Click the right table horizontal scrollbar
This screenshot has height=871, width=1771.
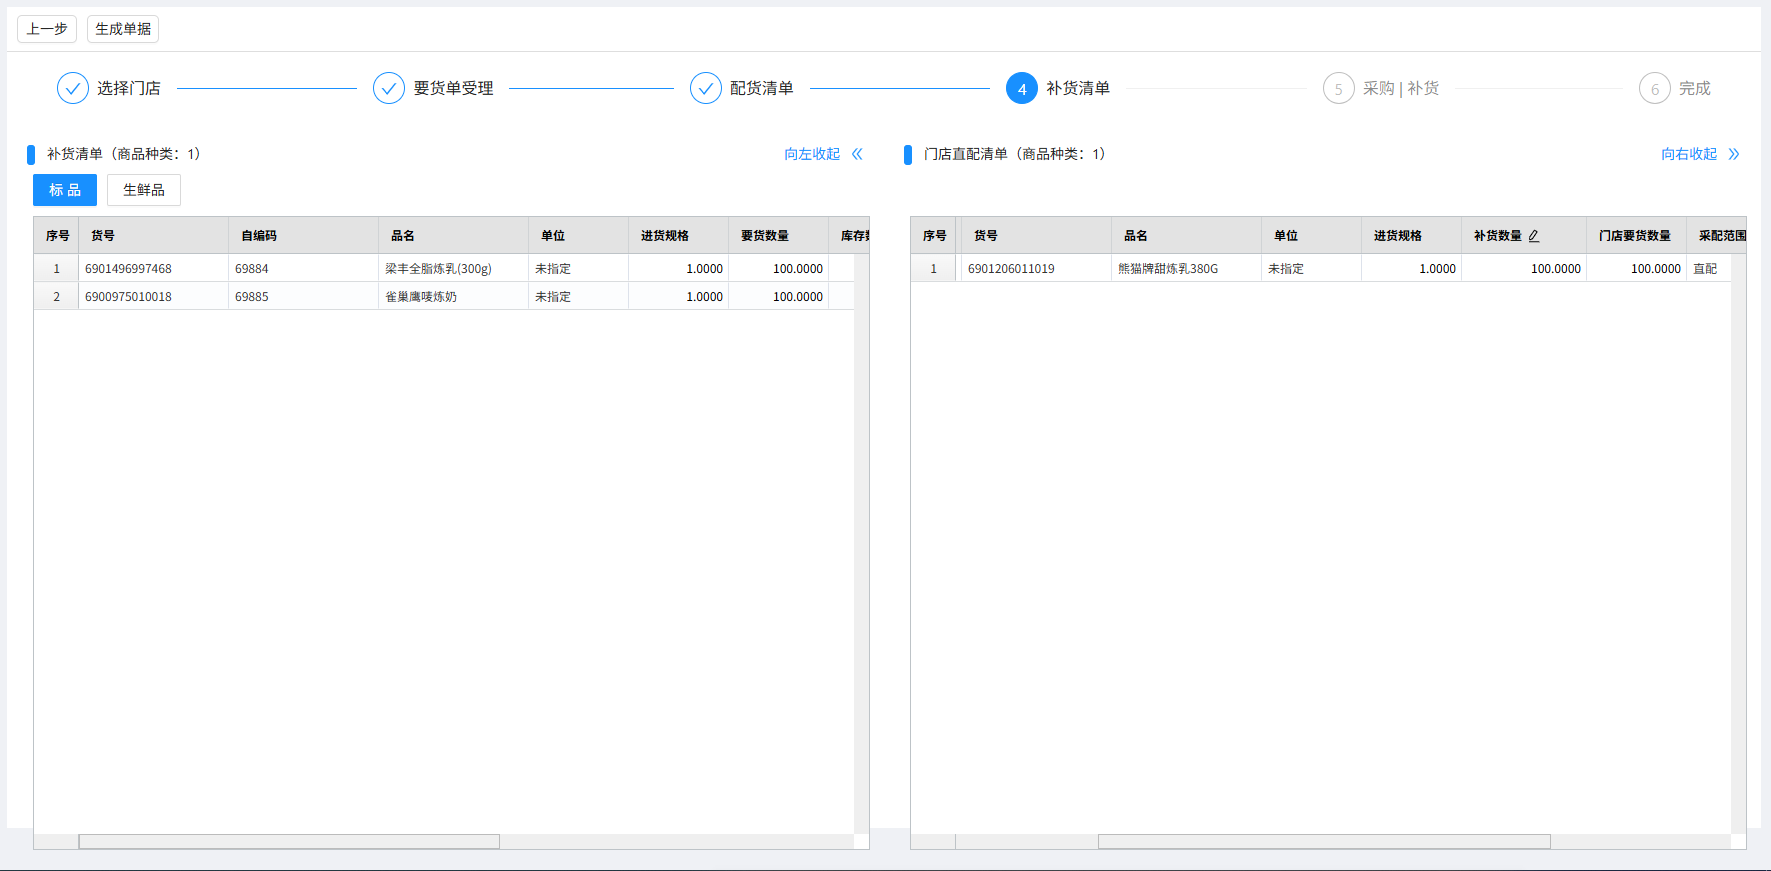pyautogui.click(x=1324, y=842)
